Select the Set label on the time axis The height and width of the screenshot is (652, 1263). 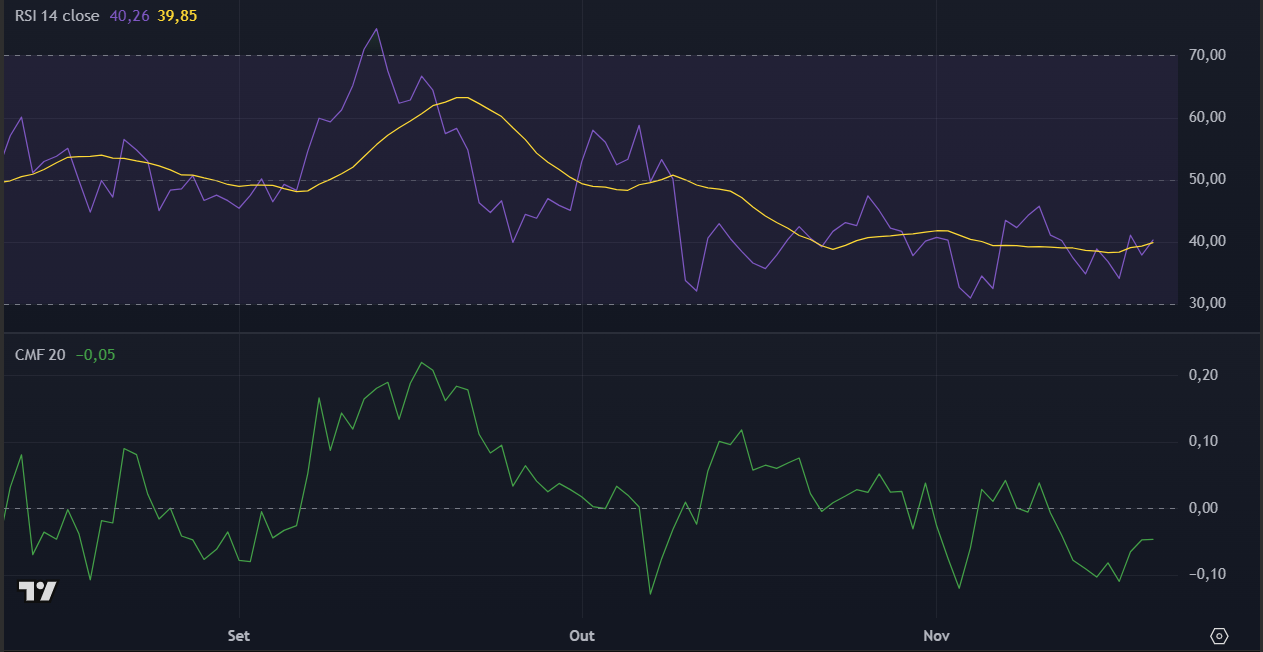tap(238, 635)
